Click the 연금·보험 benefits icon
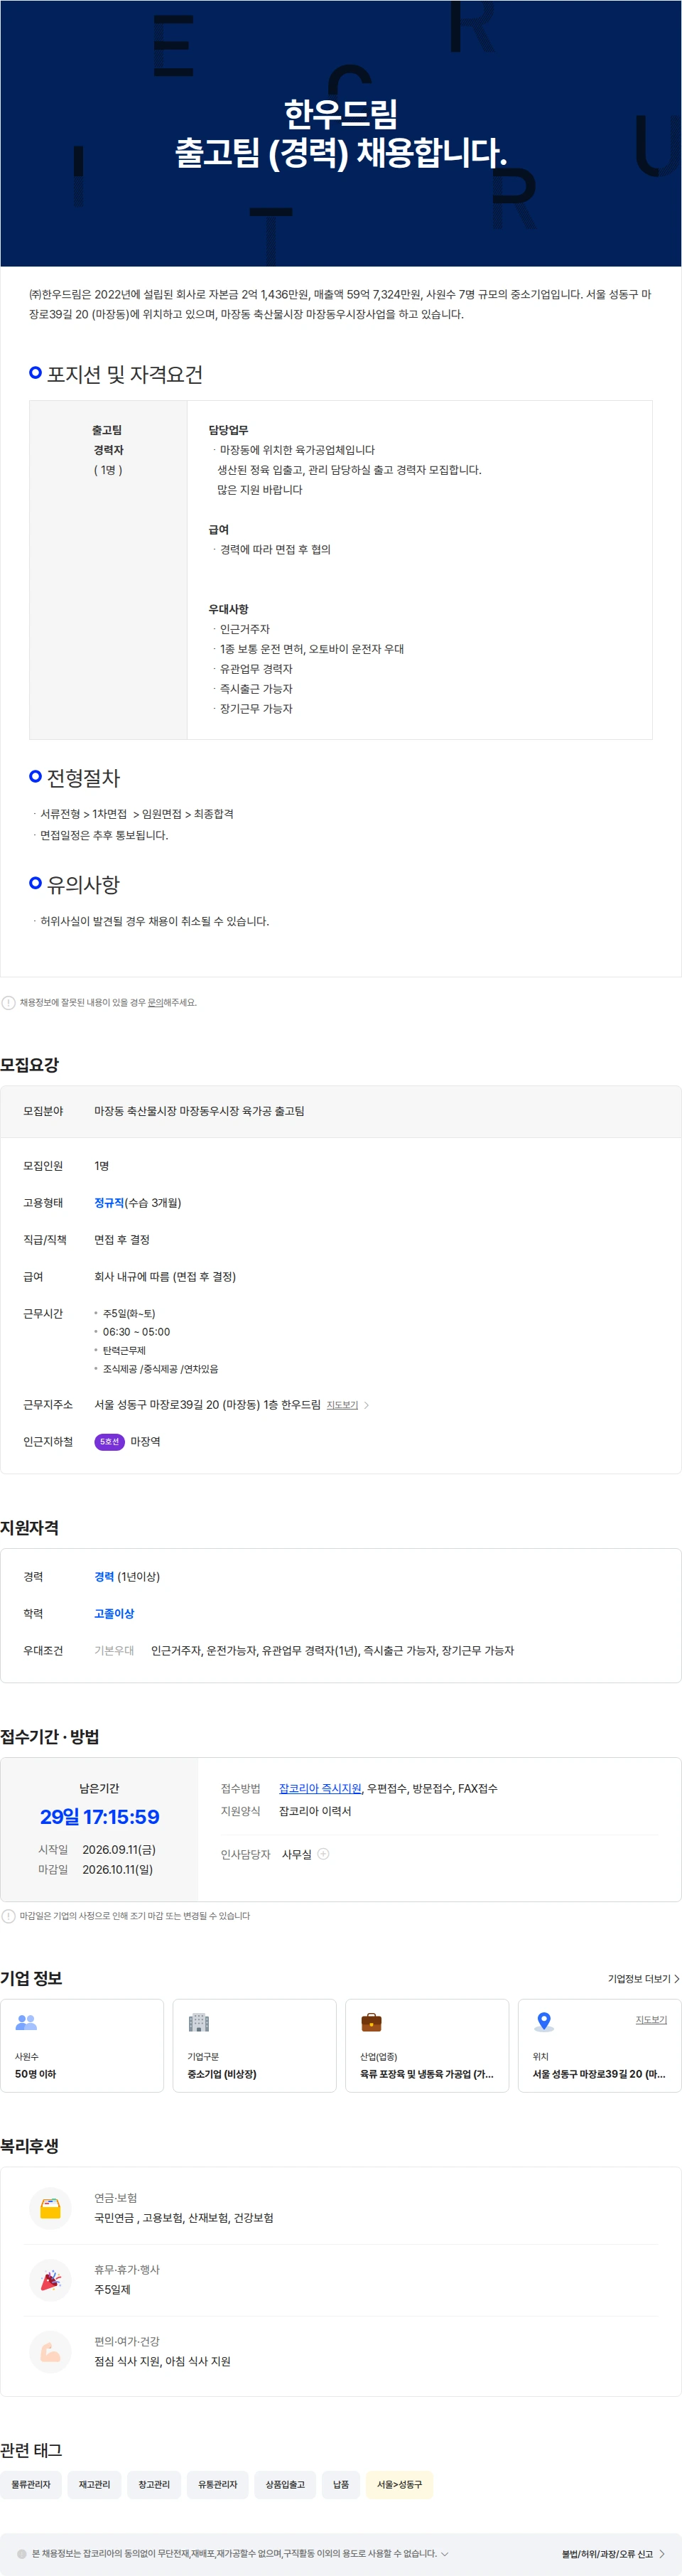The height and width of the screenshot is (2576, 682). pos(50,2208)
